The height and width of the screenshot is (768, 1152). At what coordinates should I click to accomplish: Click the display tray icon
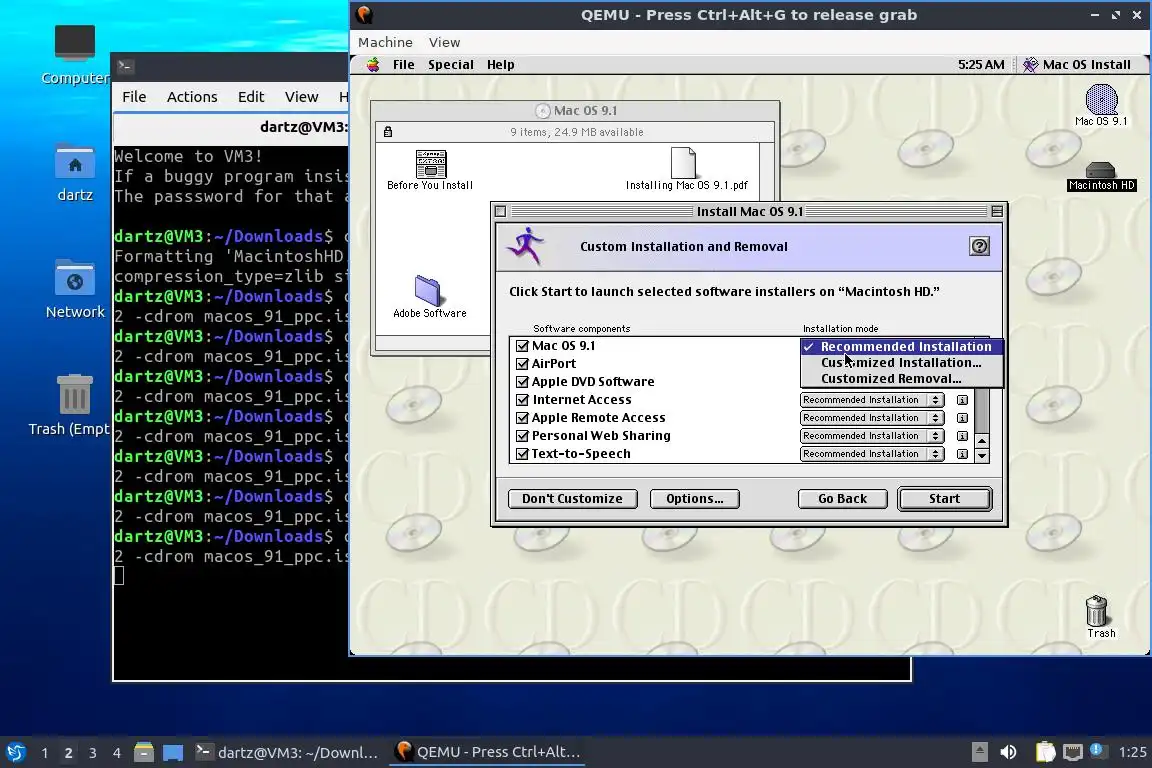[x=1073, y=752]
